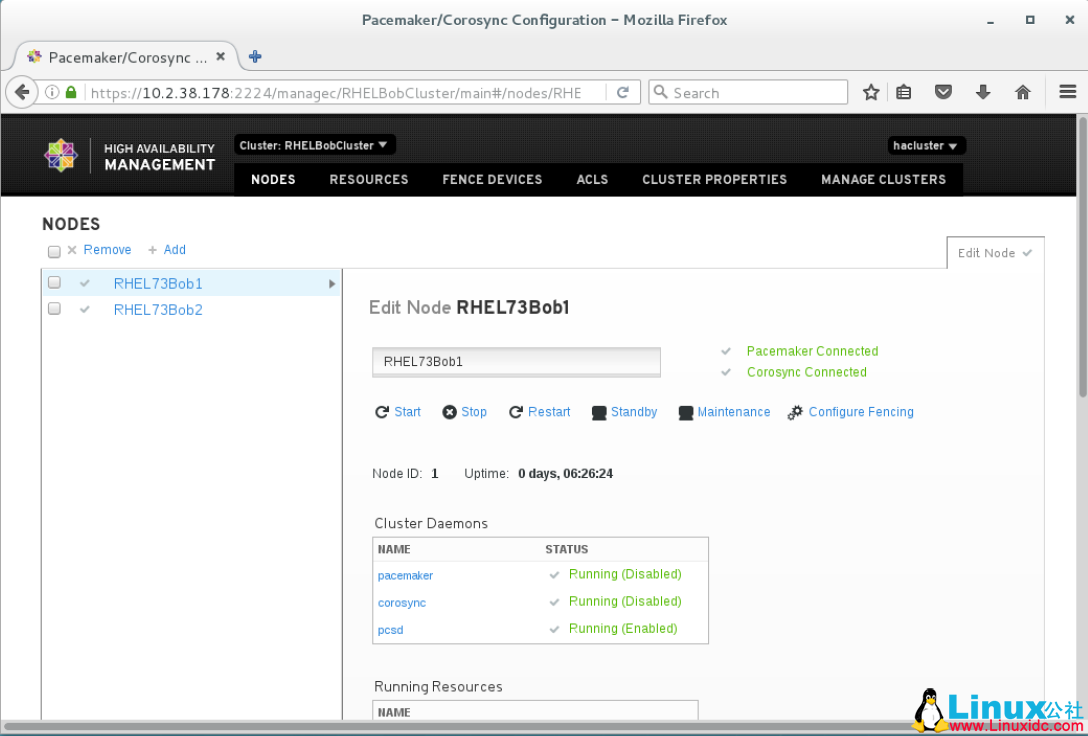Viewport: 1088px width, 736px height.
Task: Switch to the RESOURCES tab
Action: 369,180
